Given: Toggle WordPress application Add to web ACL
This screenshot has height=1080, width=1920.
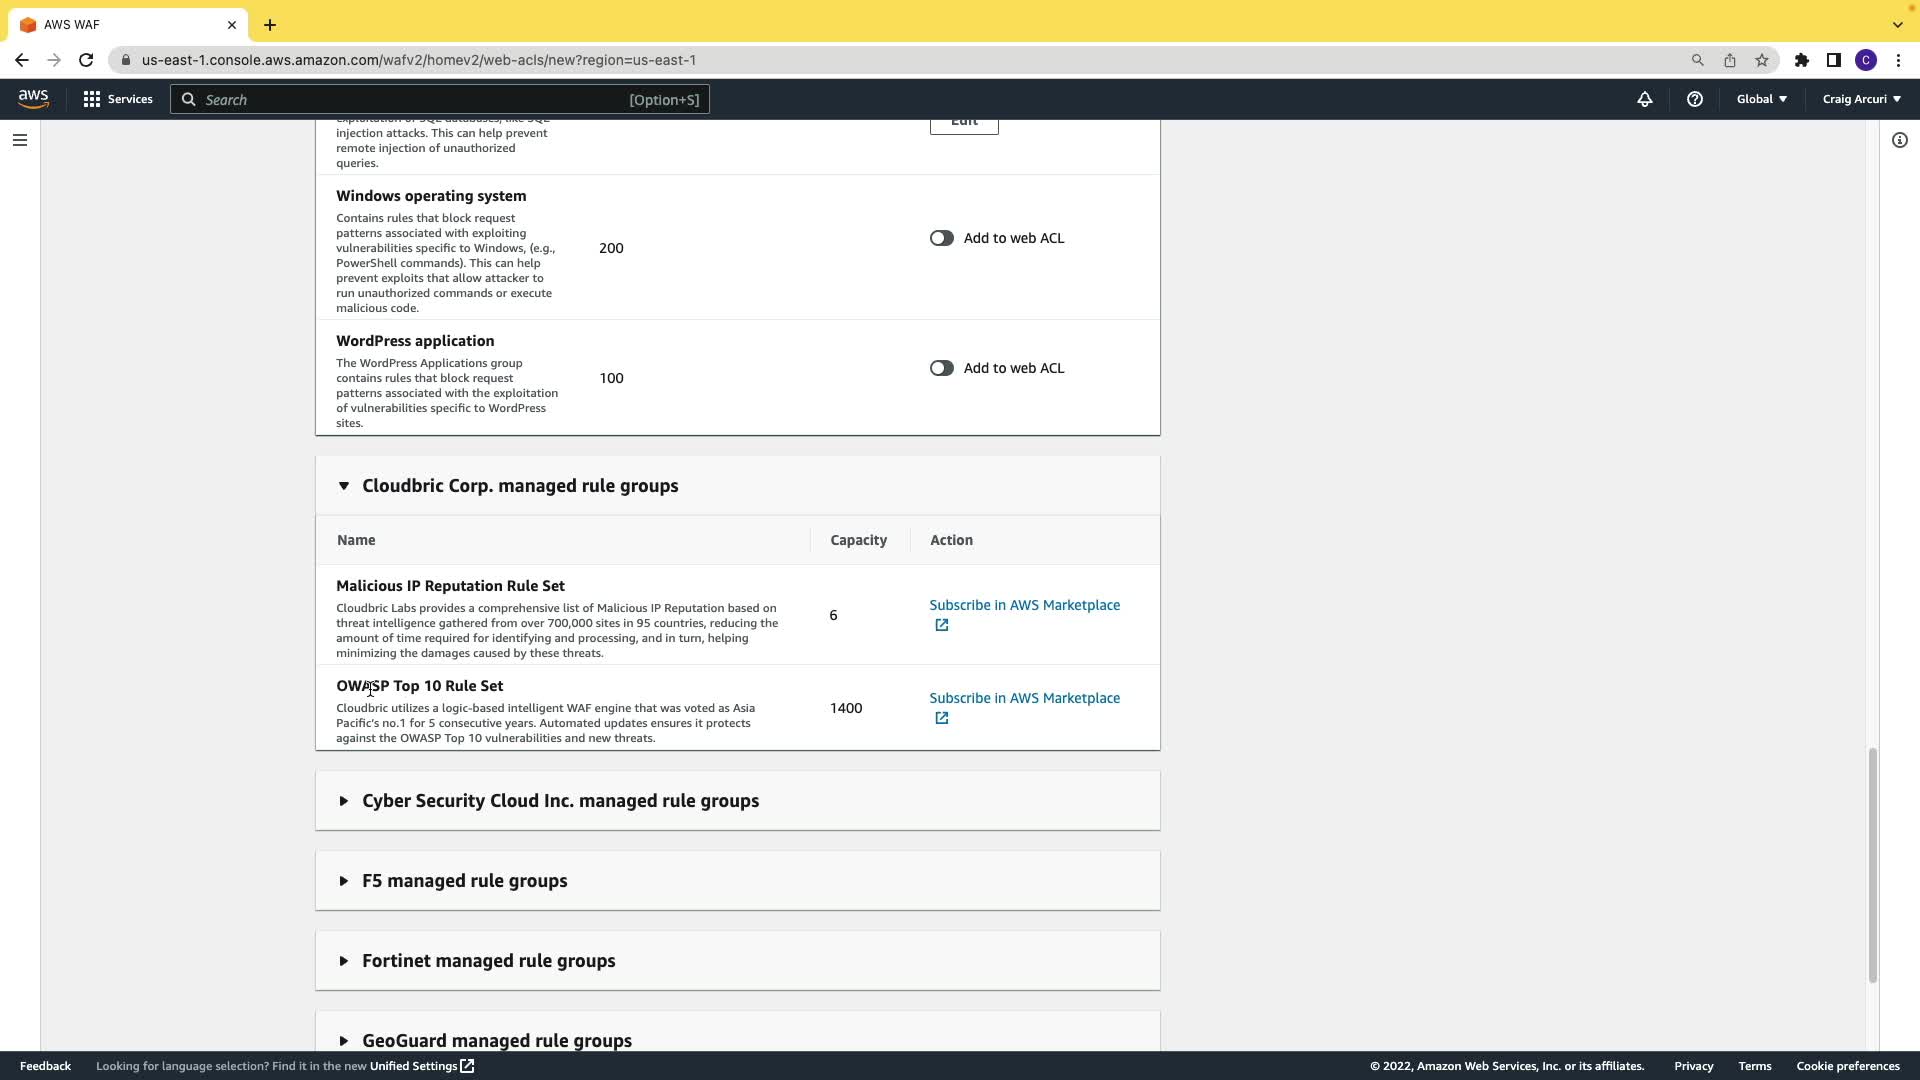Looking at the screenshot, I should click(941, 368).
